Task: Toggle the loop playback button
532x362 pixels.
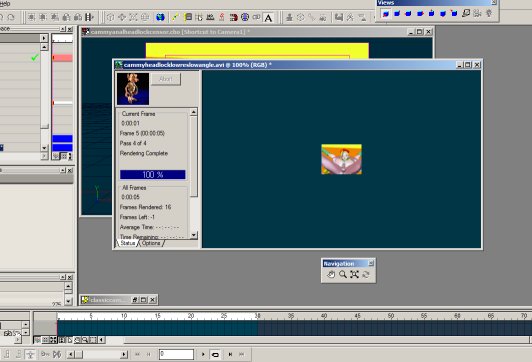Action: pos(215,355)
